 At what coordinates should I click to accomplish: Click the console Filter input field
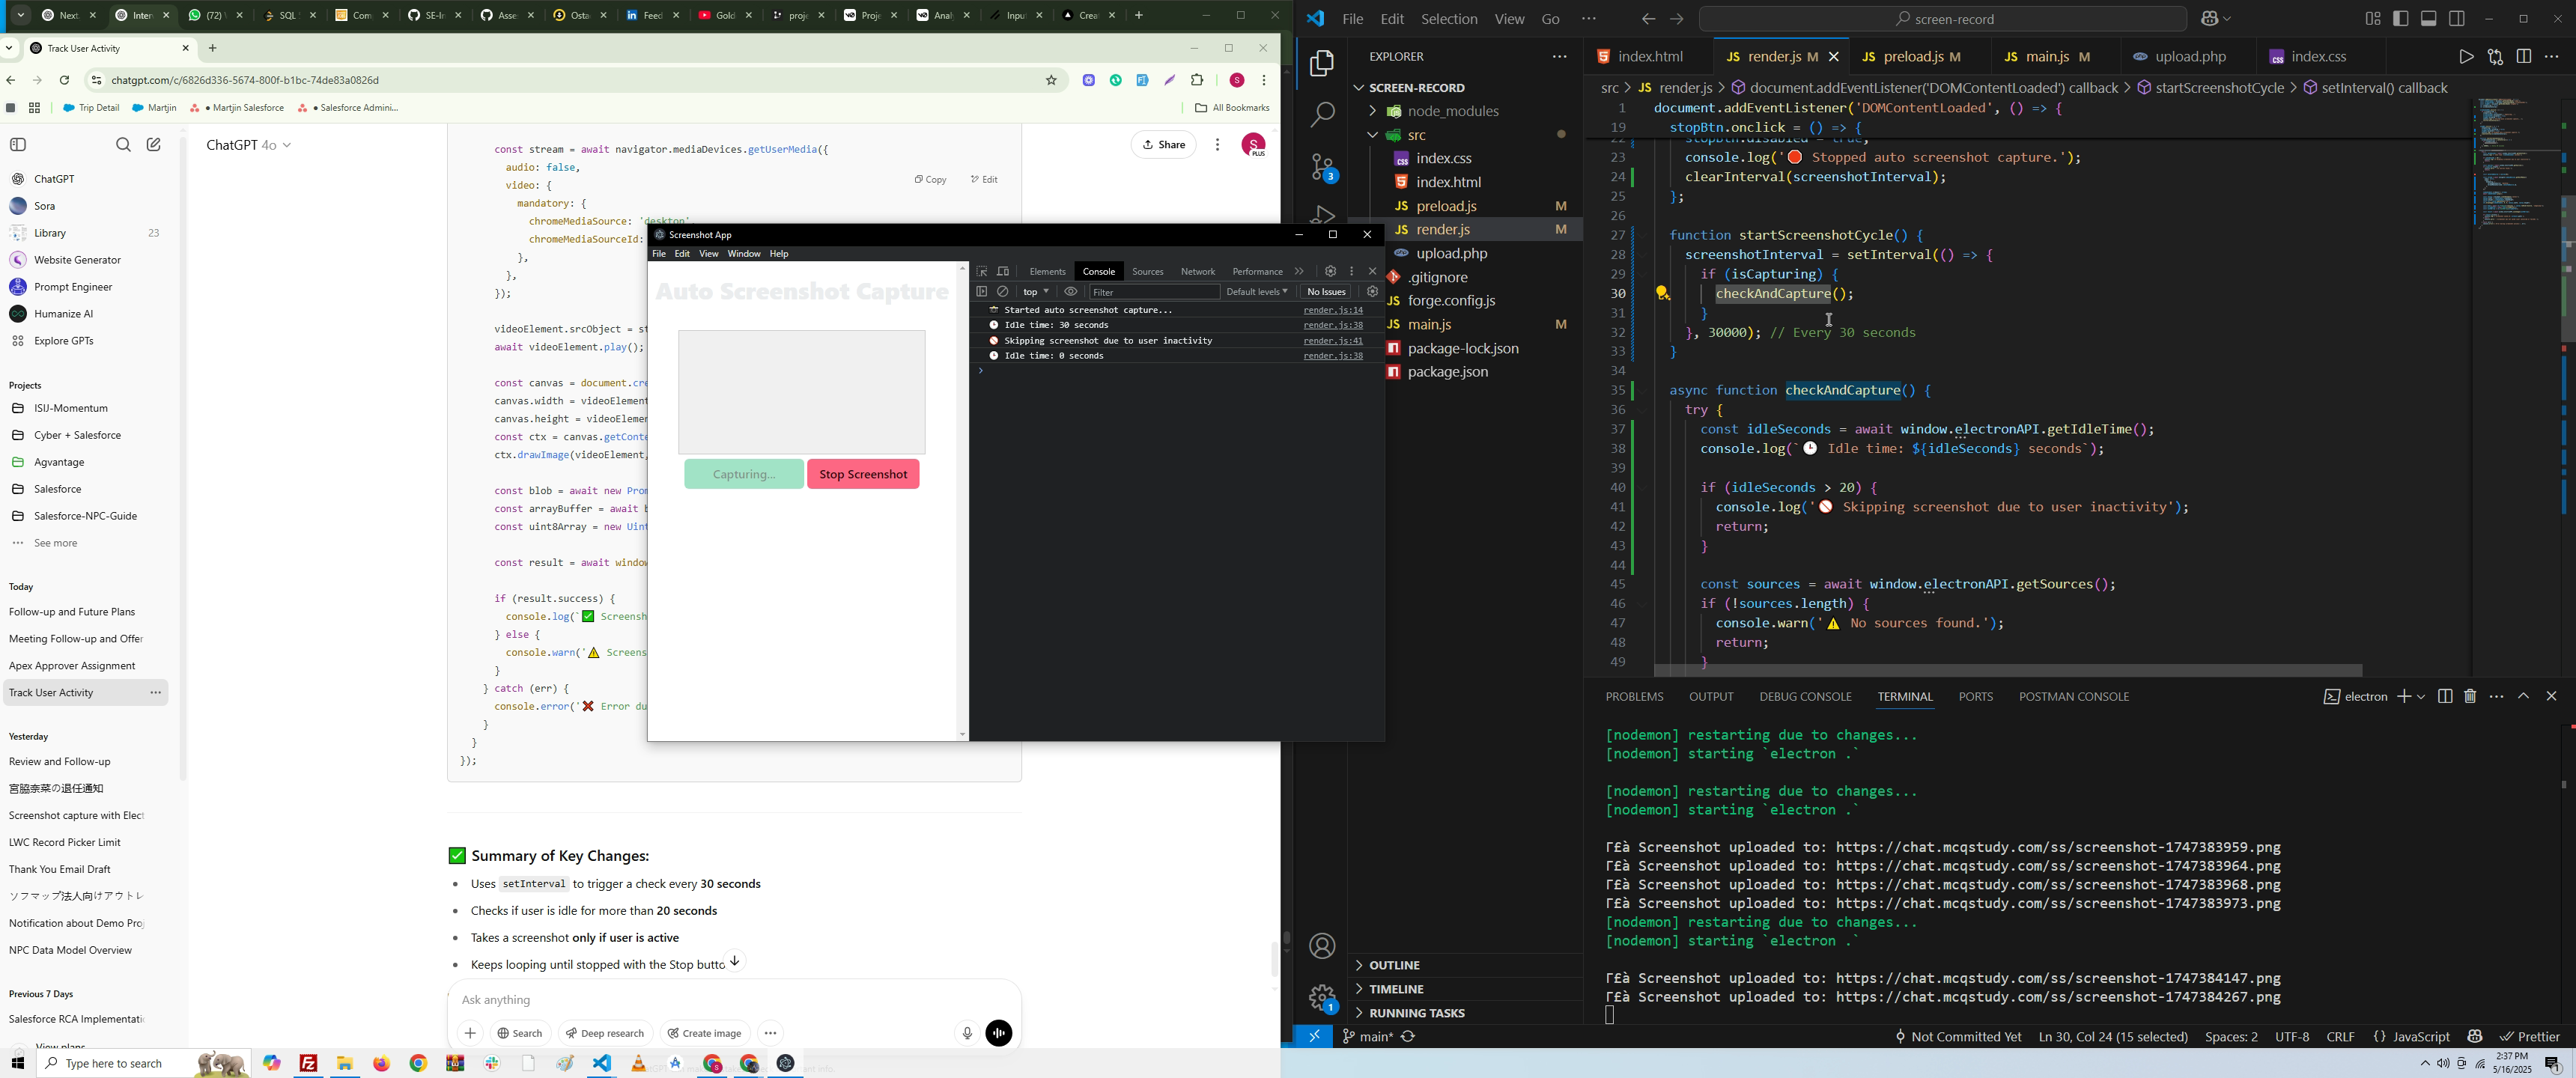pos(1153,292)
